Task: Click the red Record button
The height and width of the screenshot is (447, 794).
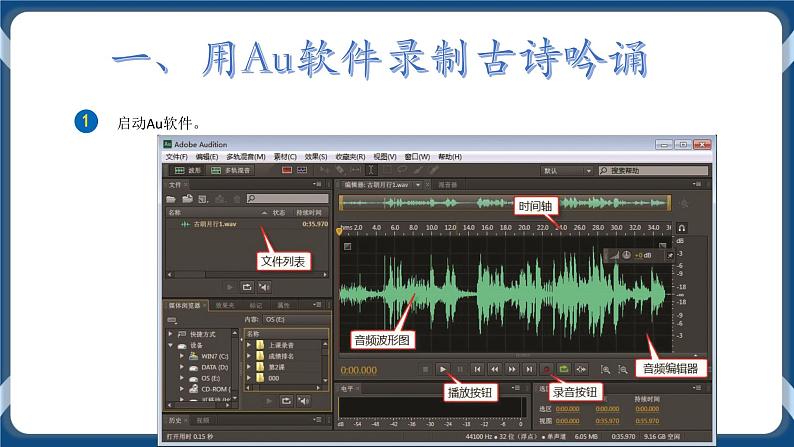Action: tap(547, 370)
